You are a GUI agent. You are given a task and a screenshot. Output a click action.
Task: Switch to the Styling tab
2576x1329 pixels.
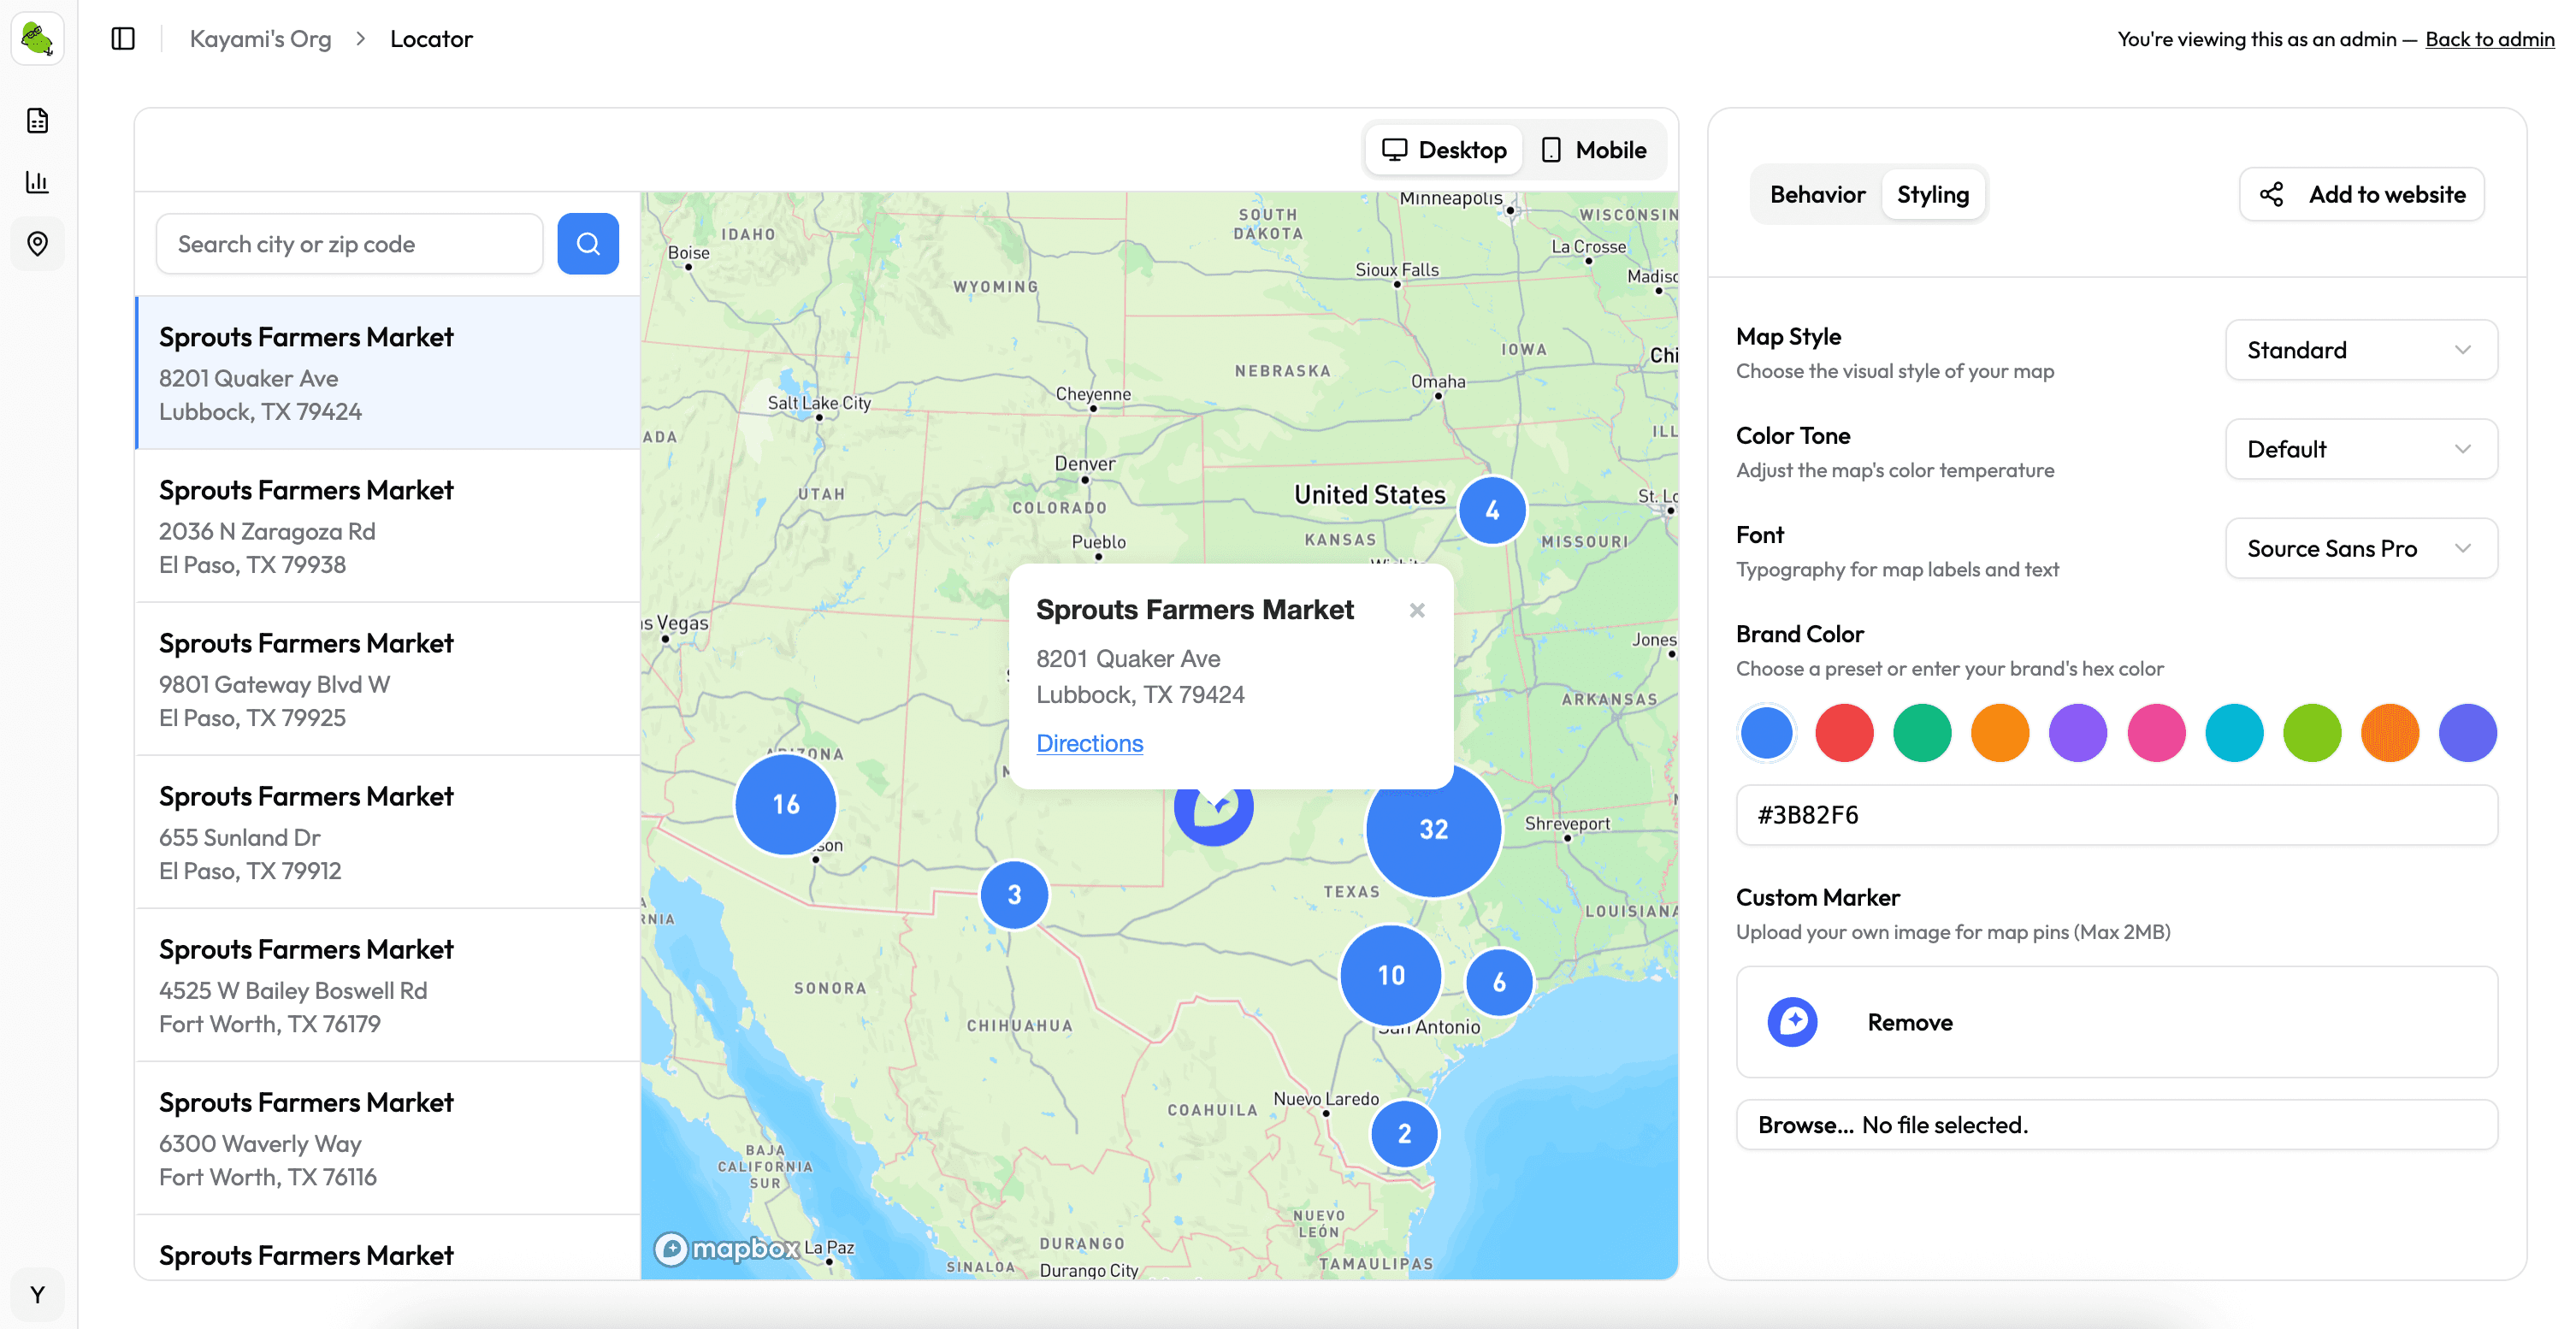tap(1933, 194)
